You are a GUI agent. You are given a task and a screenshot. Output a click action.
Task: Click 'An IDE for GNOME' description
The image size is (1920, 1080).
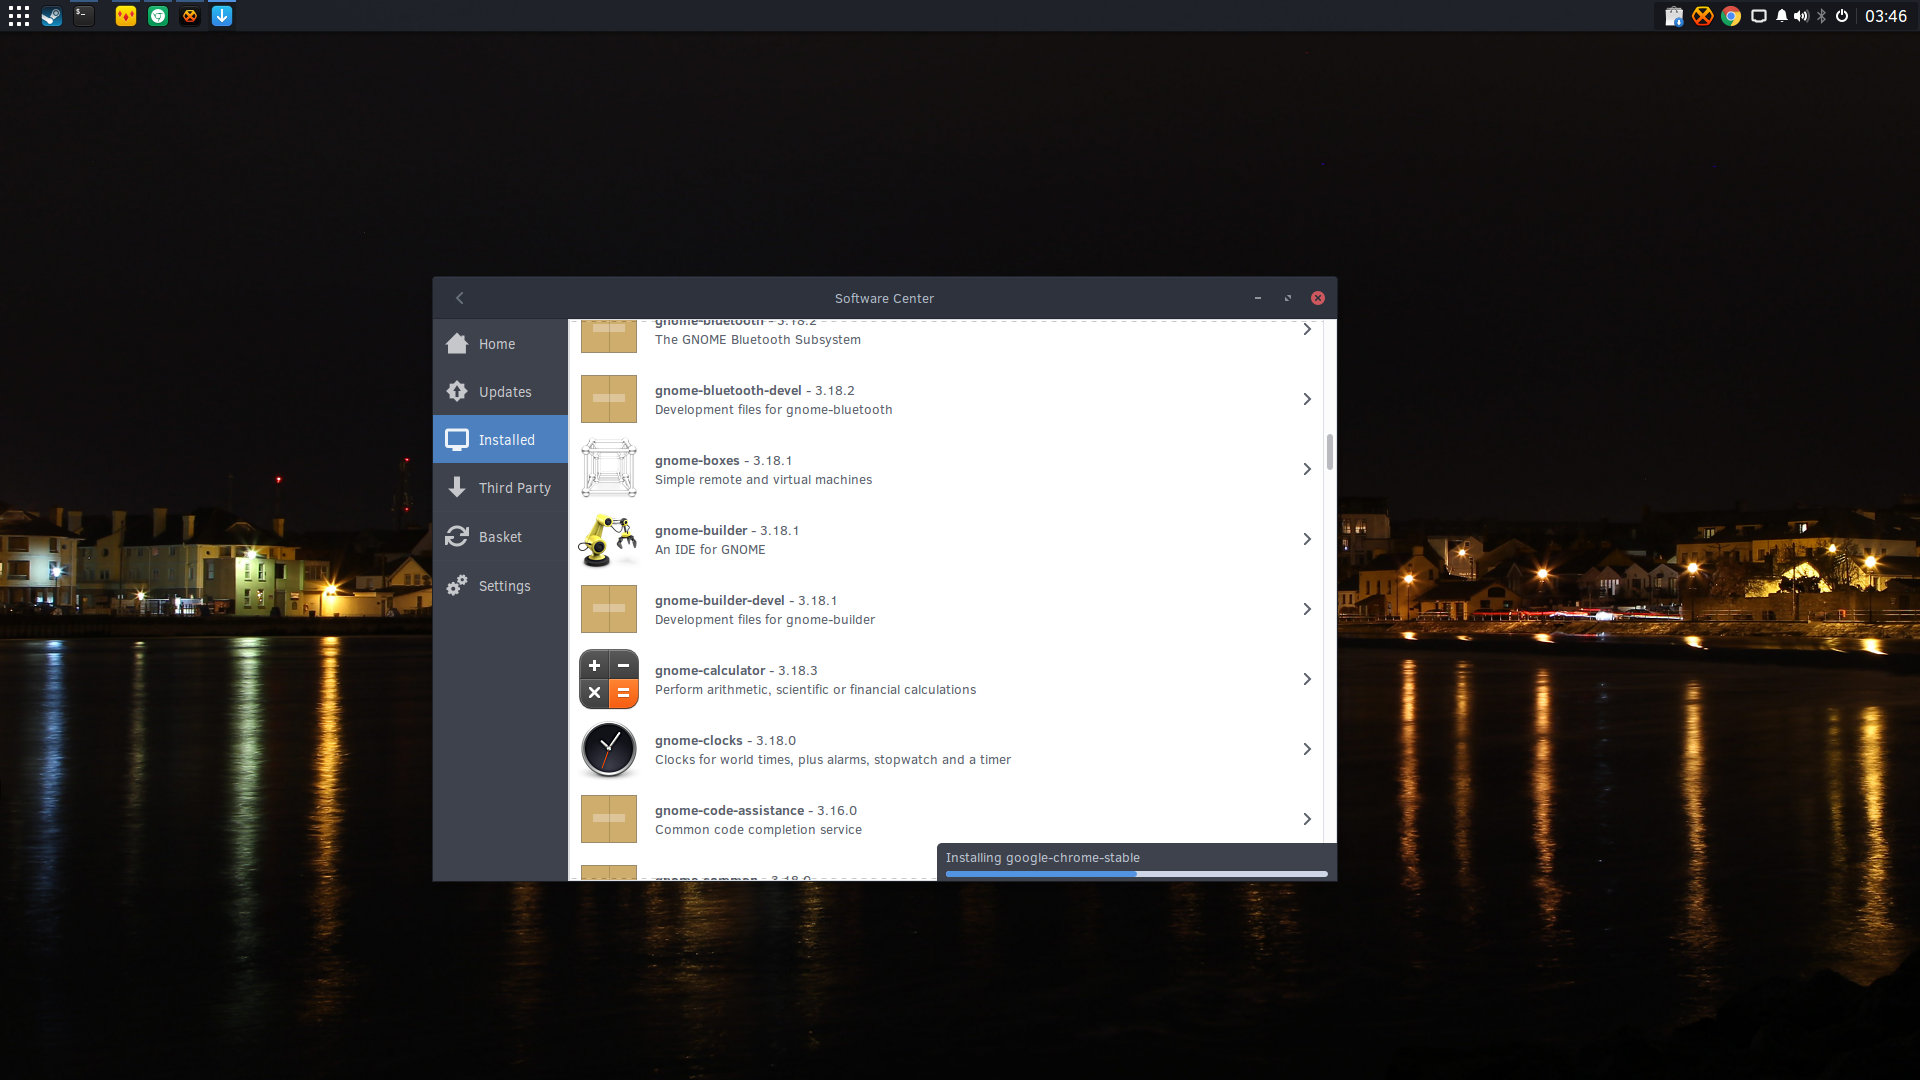(710, 550)
